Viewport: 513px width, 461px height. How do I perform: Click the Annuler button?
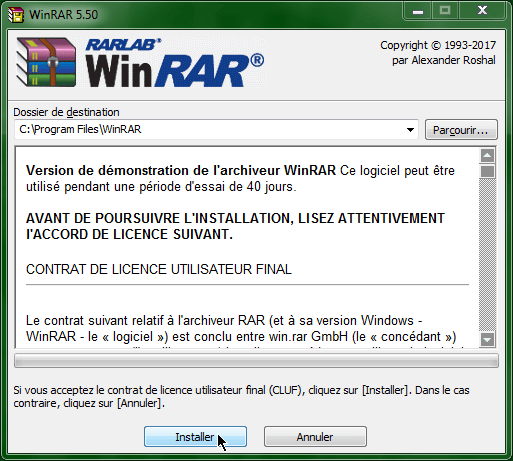(x=315, y=436)
